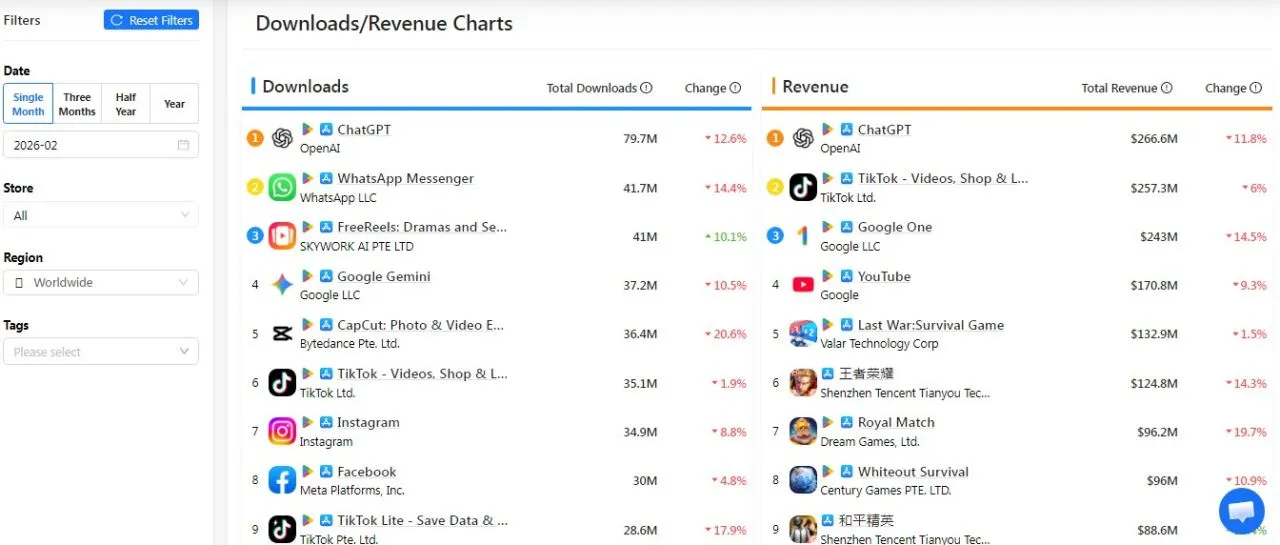Open the chat support bubble
Screen dimensions: 1280x545
point(1241,512)
